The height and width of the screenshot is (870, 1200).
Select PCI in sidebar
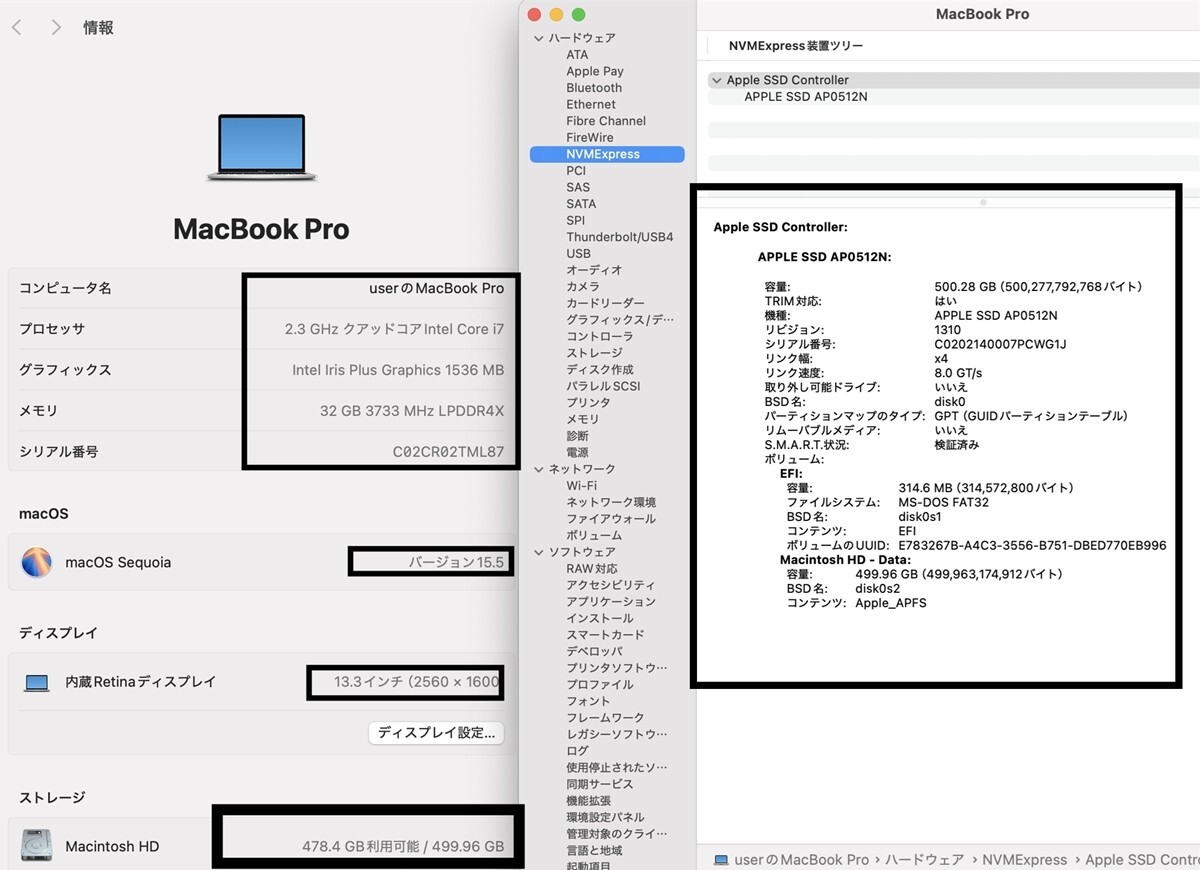[x=576, y=171]
